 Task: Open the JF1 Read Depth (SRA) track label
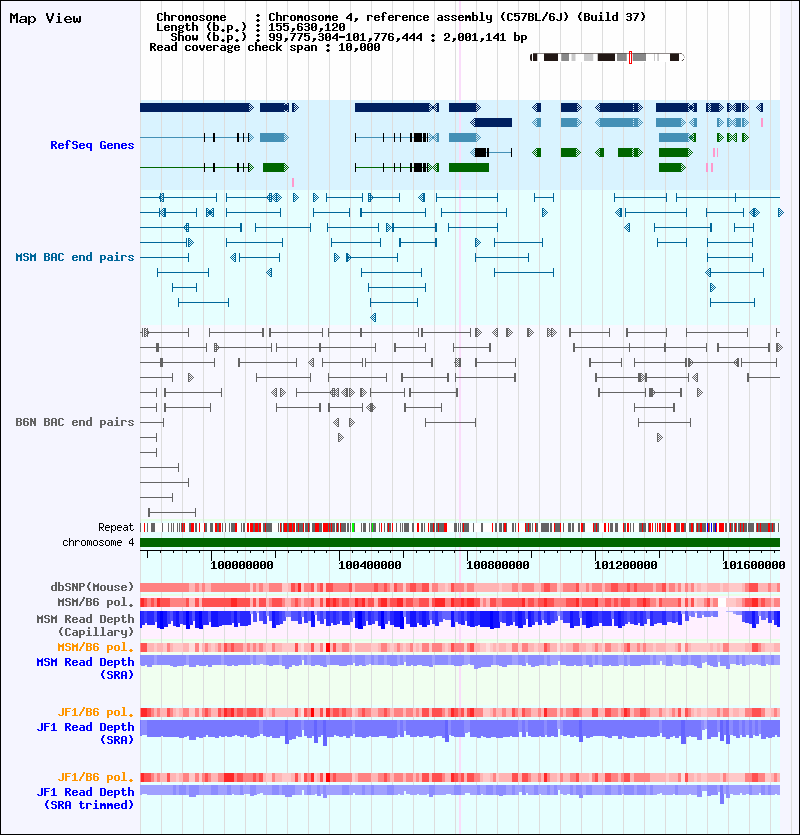85,733
